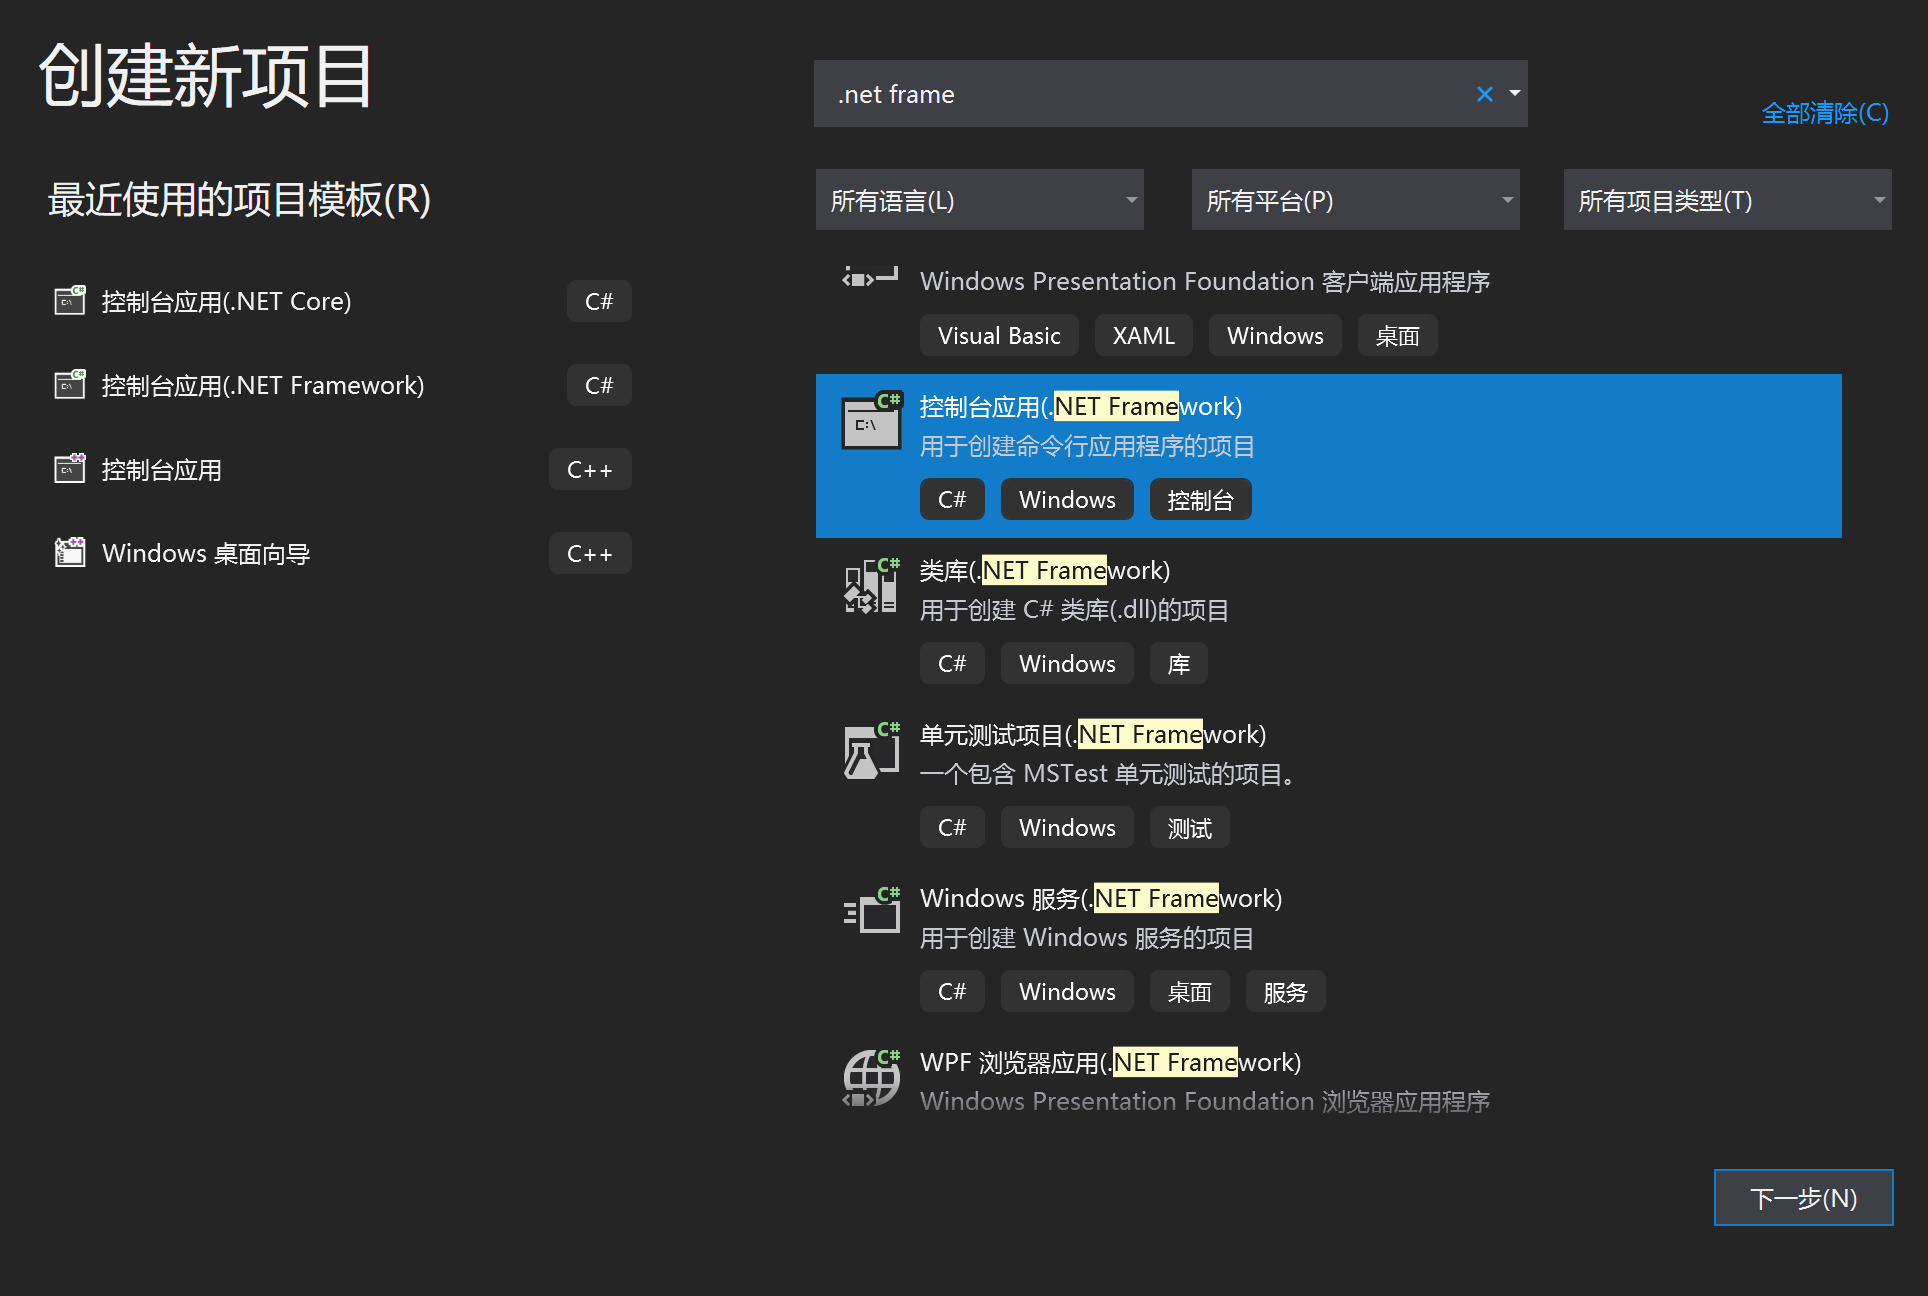Click the unit test project flask icon
The height and width of the screenshot is (1296, 1928).
(x=871, y=750)
